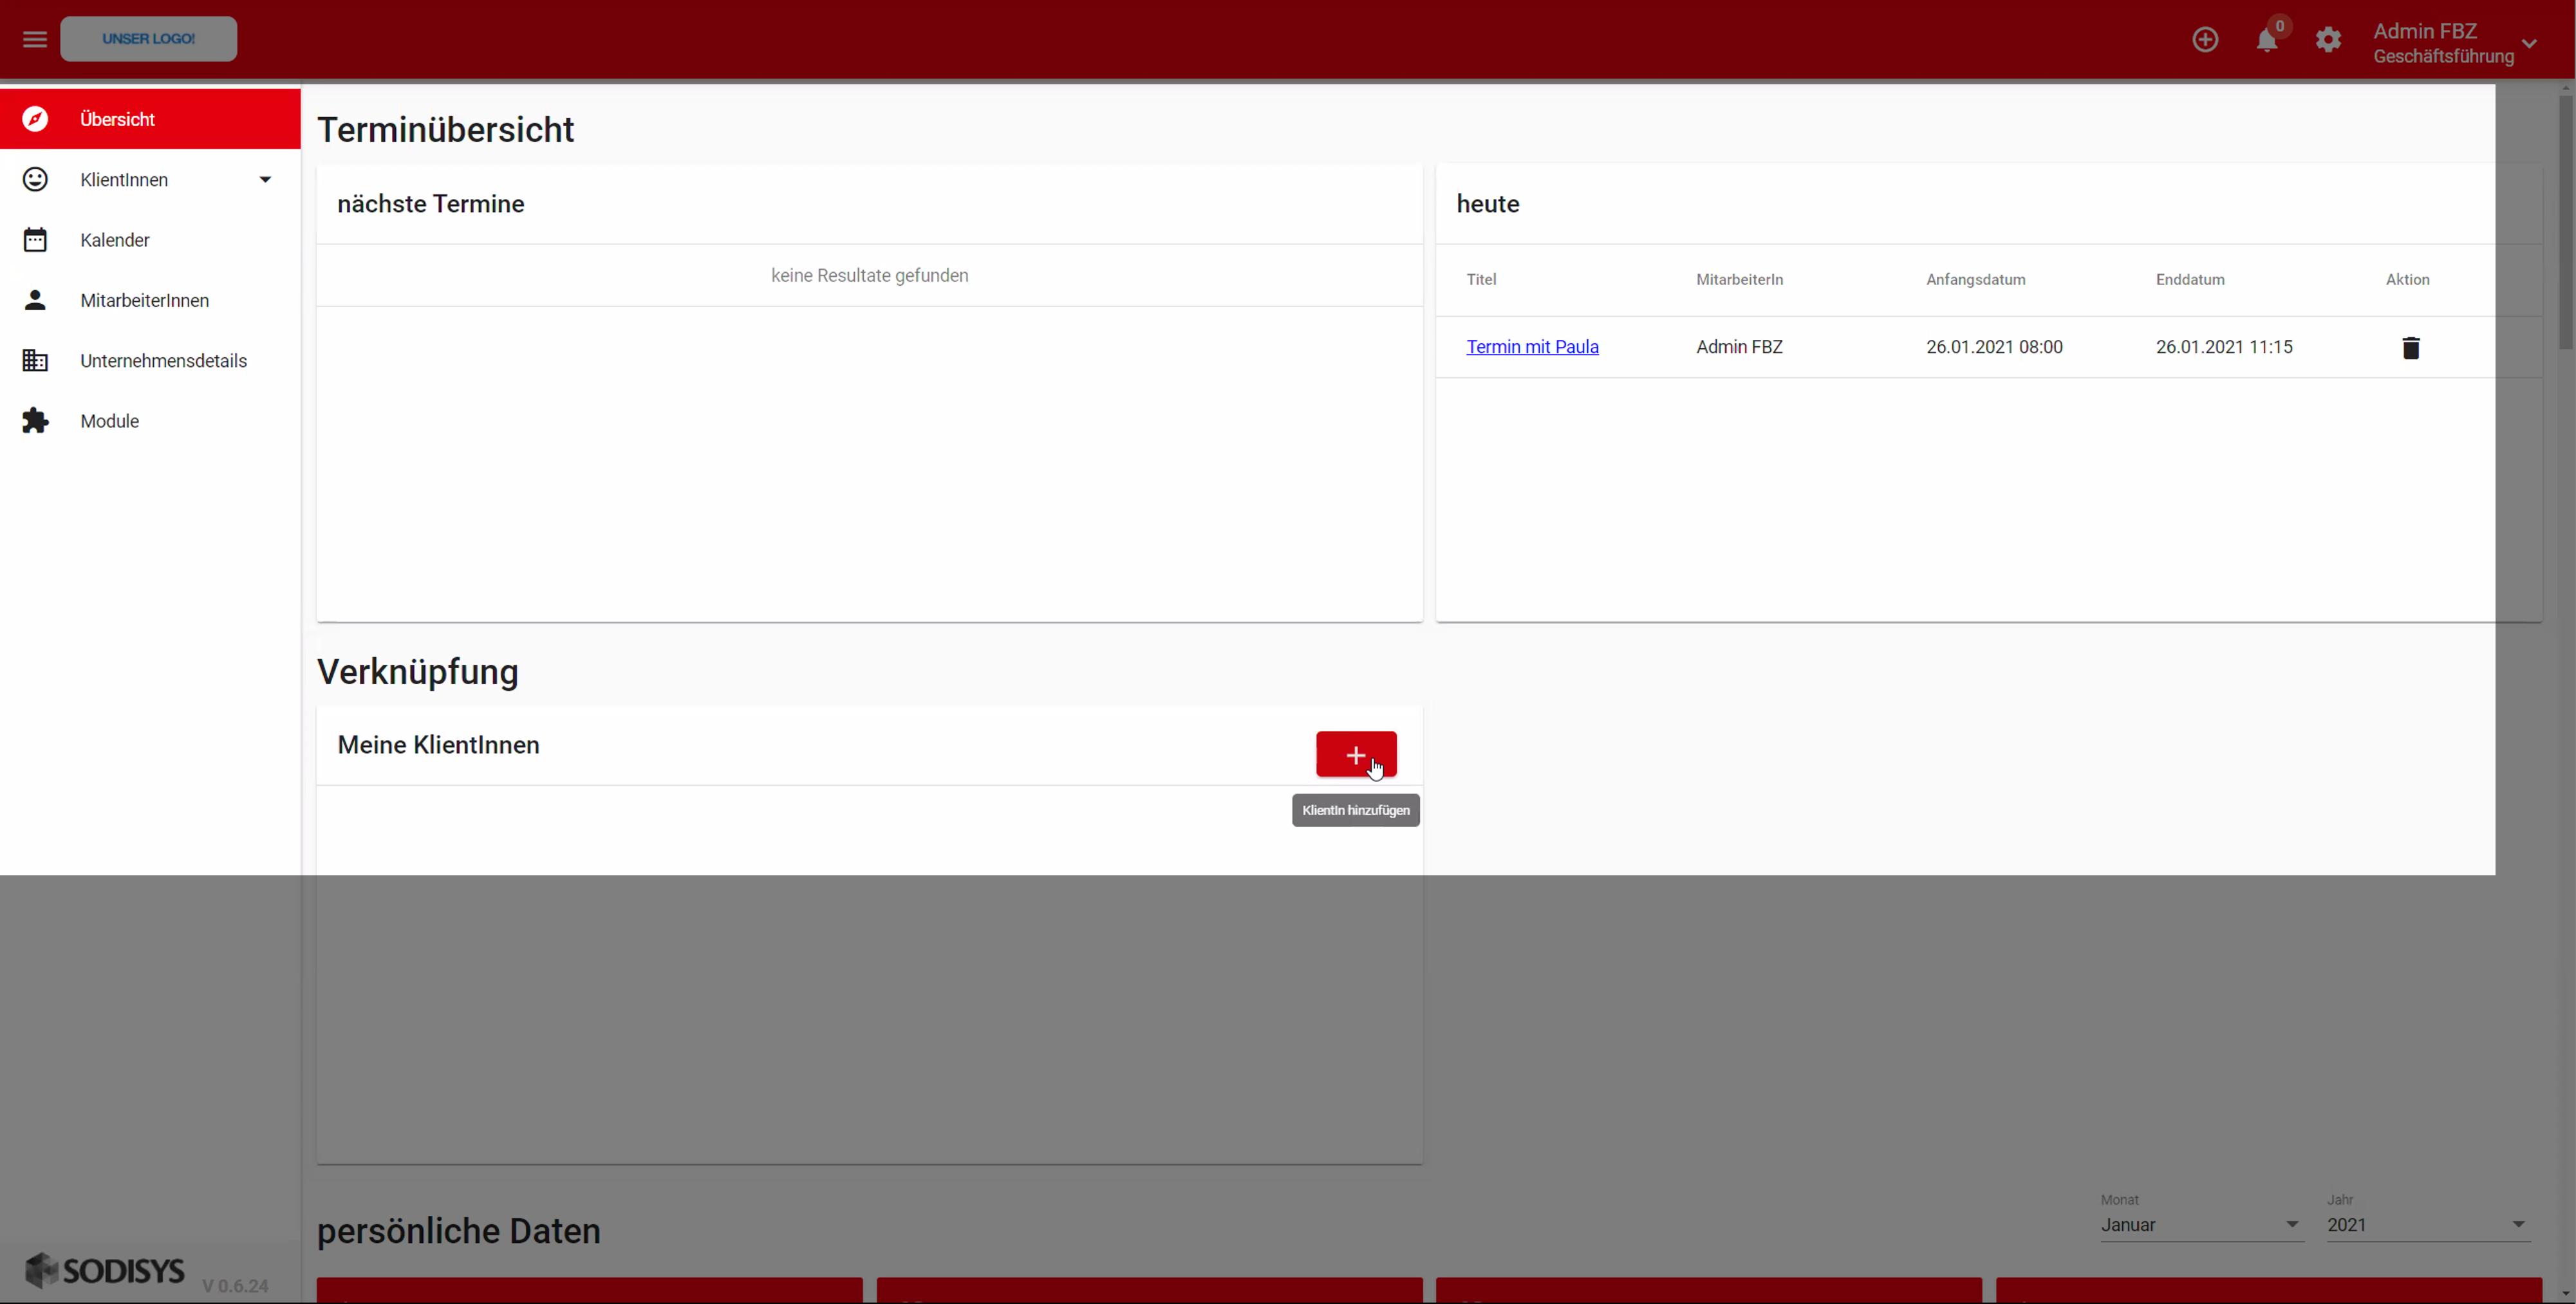Open MitarbeiterInnen sidebar item
2576x1304 pixels.
point(150,300)
